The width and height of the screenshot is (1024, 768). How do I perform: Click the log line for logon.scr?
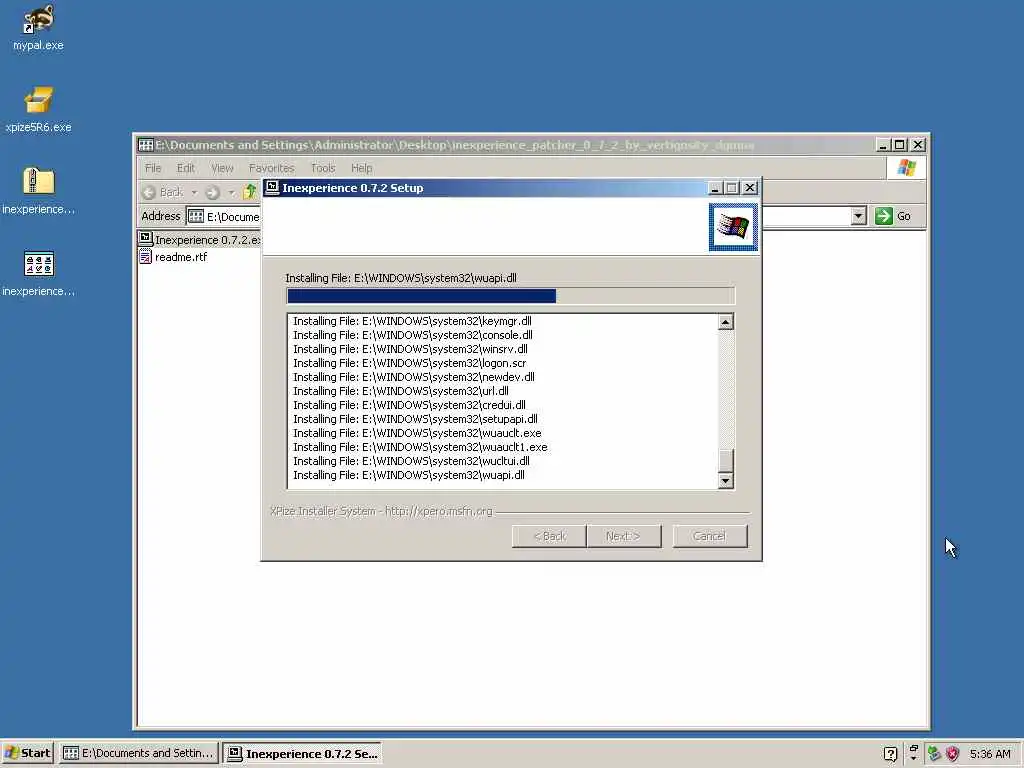pos(409,363)
